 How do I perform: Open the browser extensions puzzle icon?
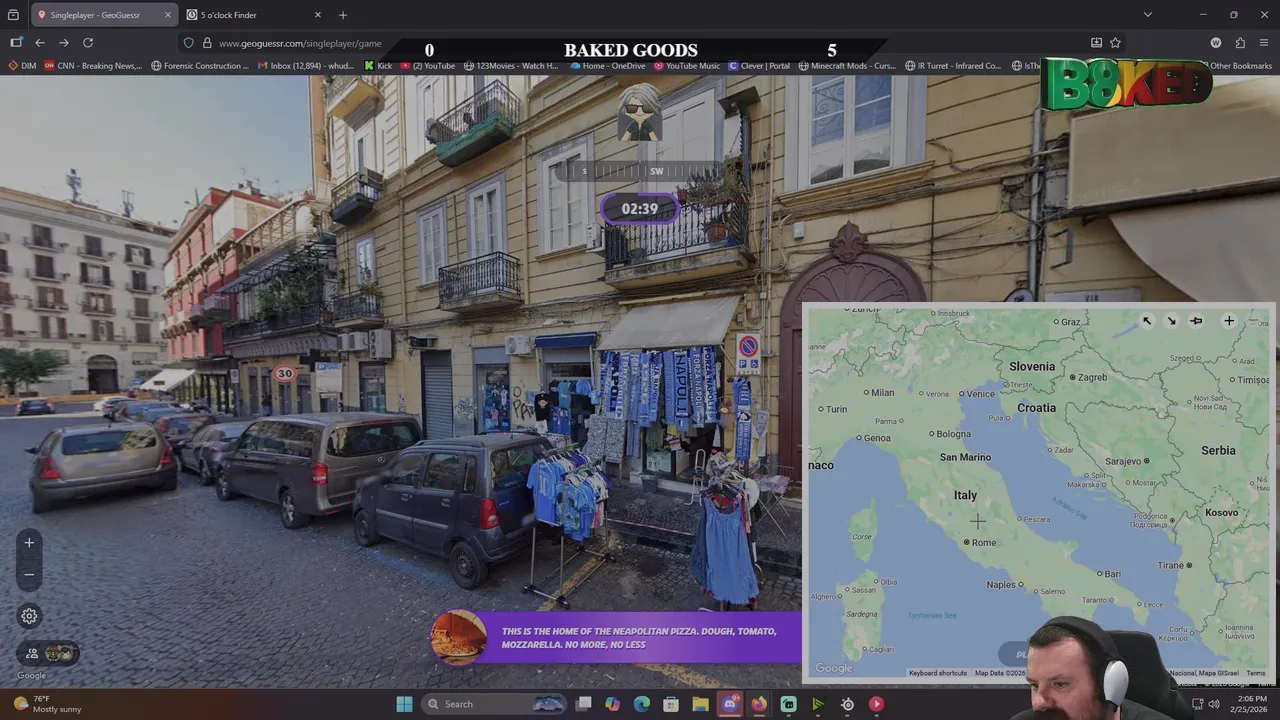point(1240,43)
